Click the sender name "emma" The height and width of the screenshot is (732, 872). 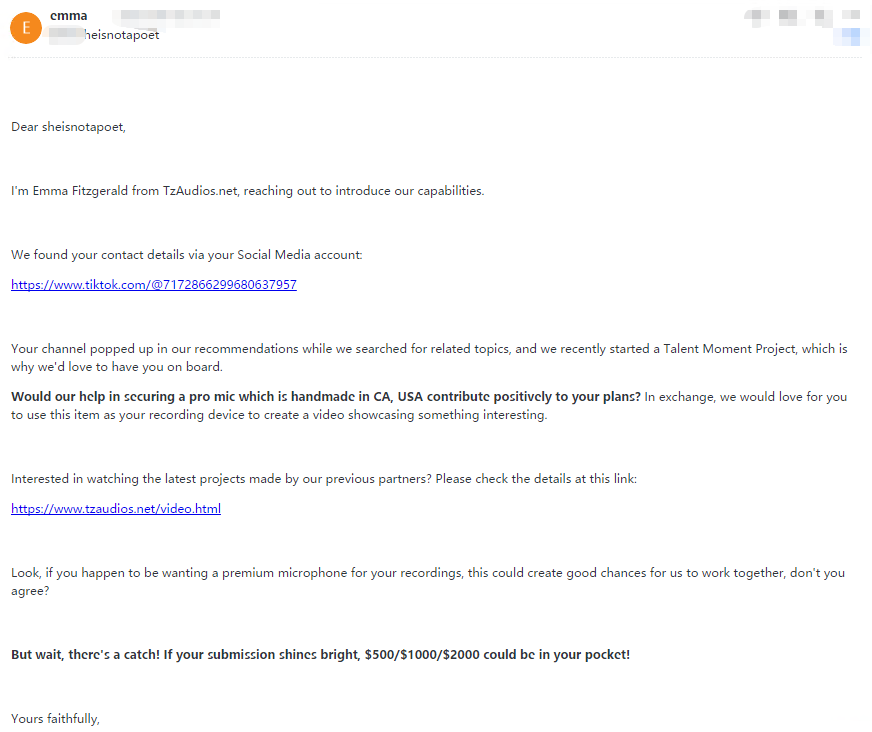click(69, 16)
